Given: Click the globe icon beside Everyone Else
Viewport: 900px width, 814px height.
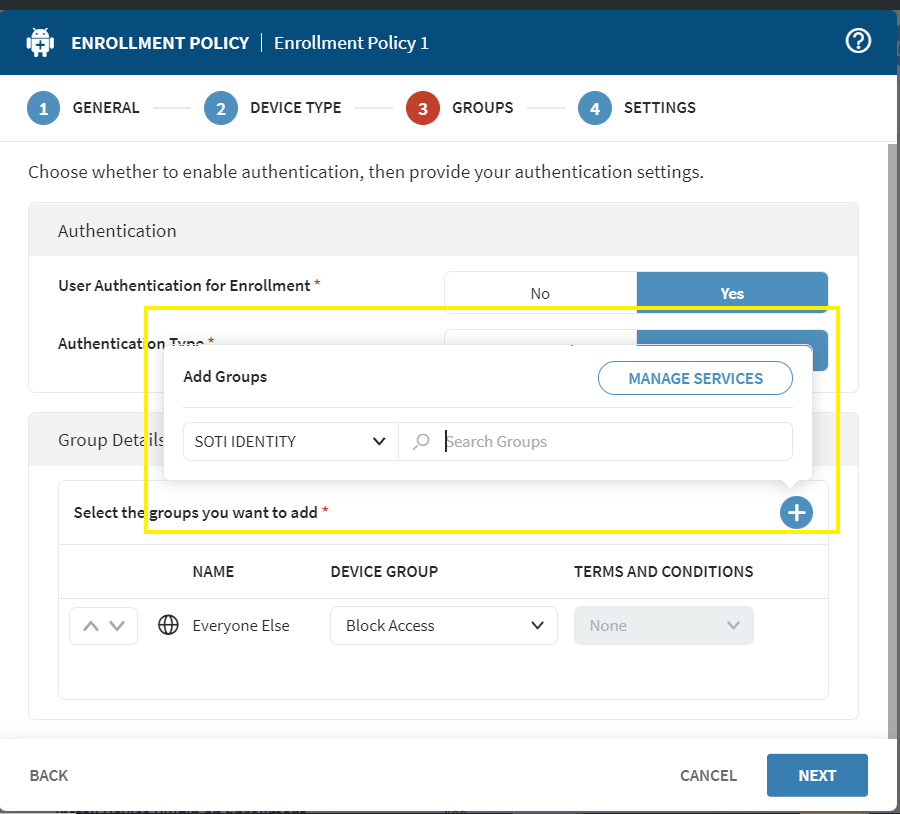Looking at the screenshot, I should 169,625.
